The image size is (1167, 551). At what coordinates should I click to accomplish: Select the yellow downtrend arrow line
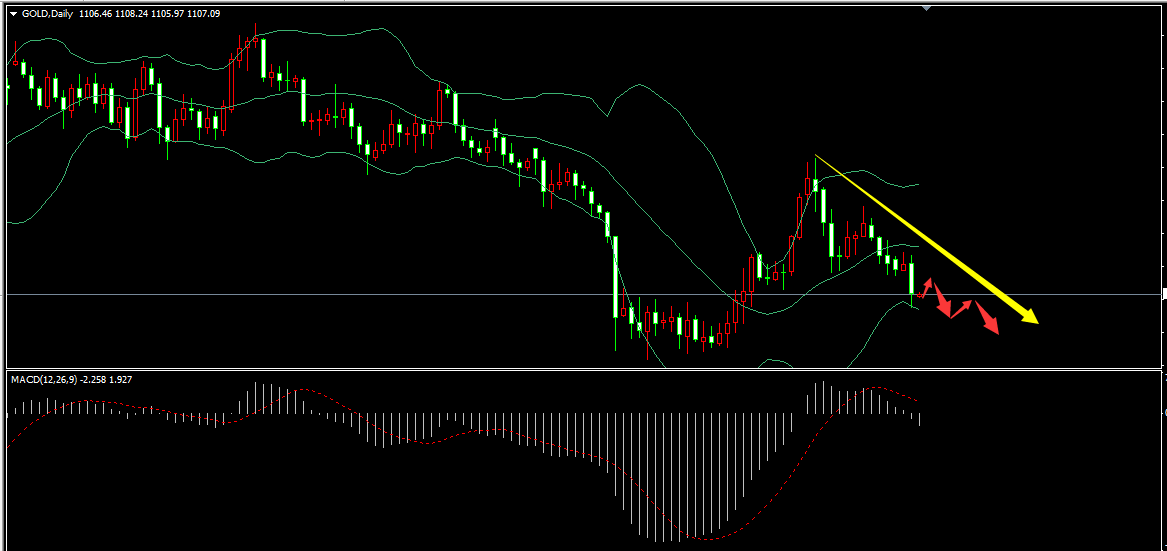927,238
